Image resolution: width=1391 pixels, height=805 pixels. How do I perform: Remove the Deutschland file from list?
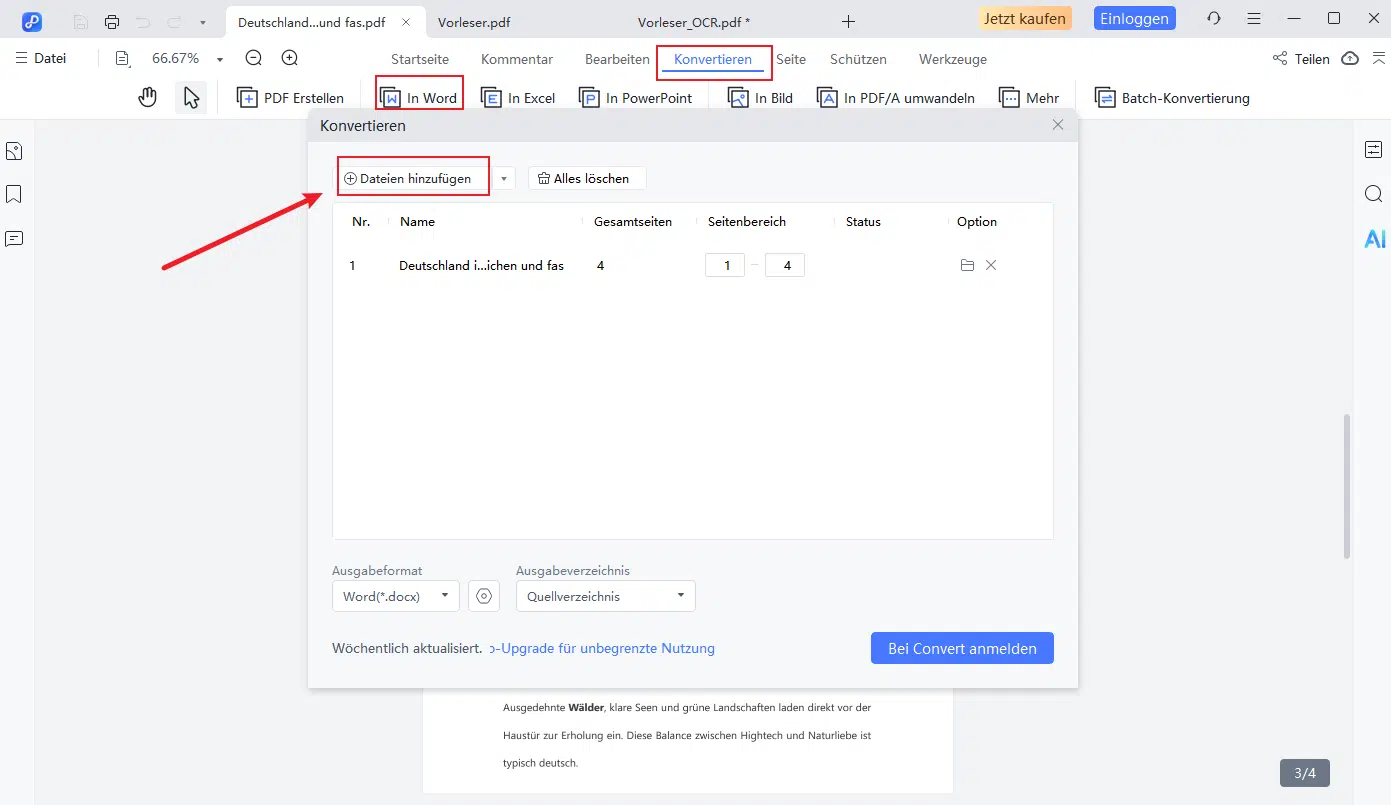tap(991, 266)
